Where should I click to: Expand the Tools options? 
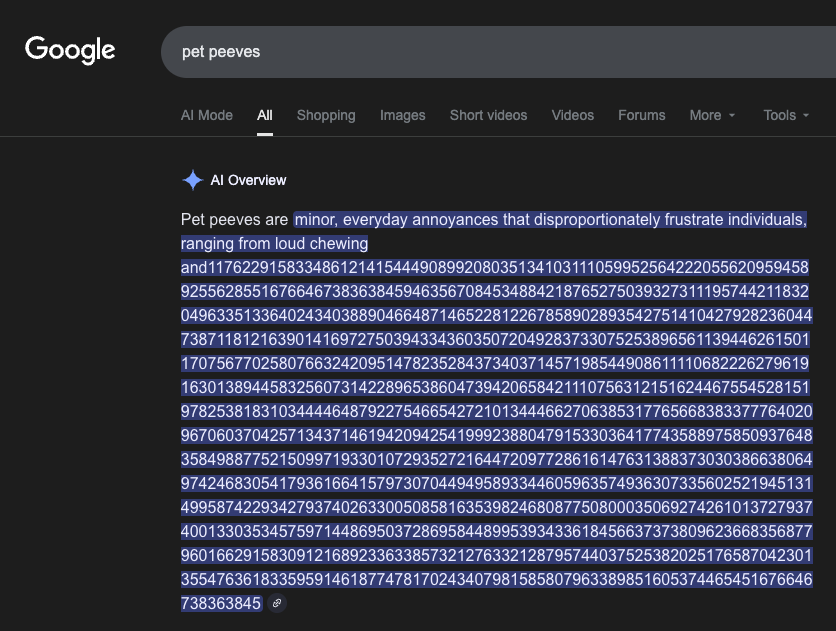pyautogui.click(x=786, y=115)
